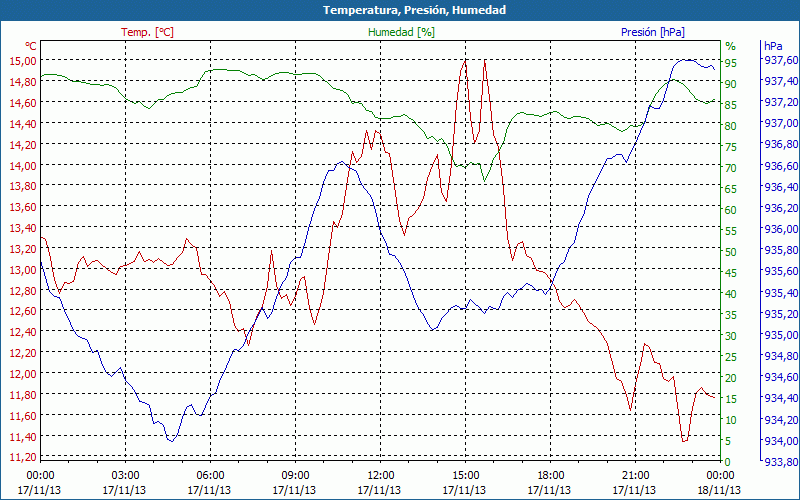800x500 pixels.
Task: Click temperature axis value '11,60'
Action: pos(23,415)
